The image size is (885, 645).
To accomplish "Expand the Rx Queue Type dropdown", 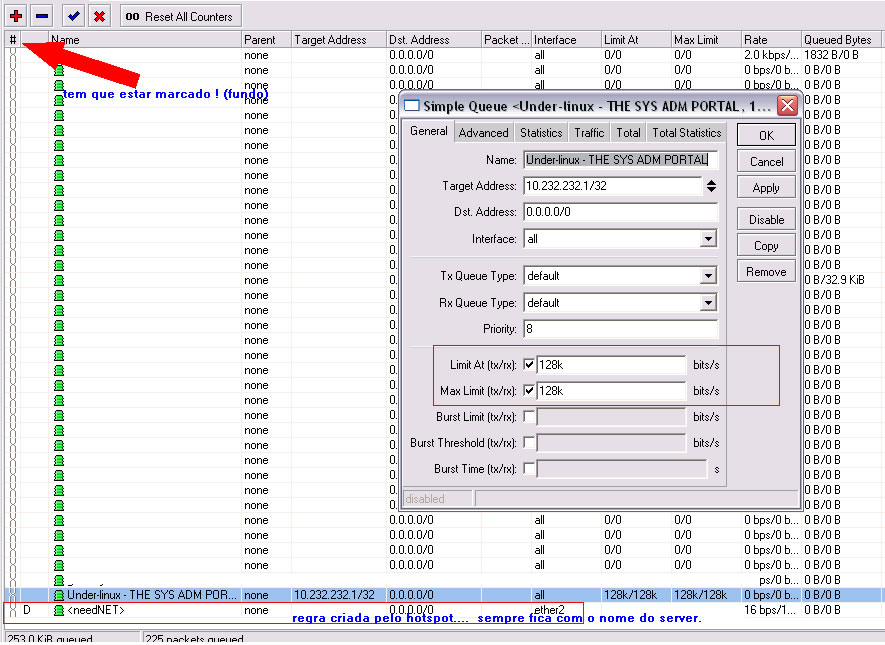I will [x=708, y=303].
